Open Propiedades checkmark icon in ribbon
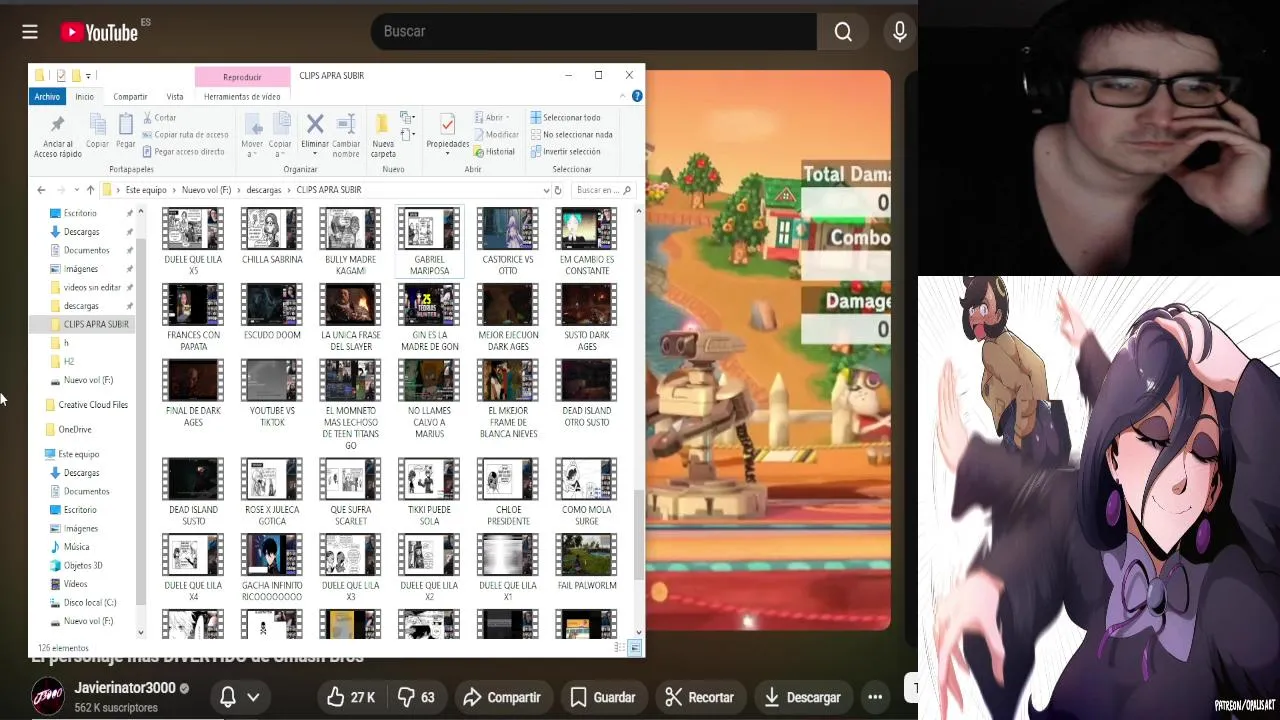 [x=447, y=125]
